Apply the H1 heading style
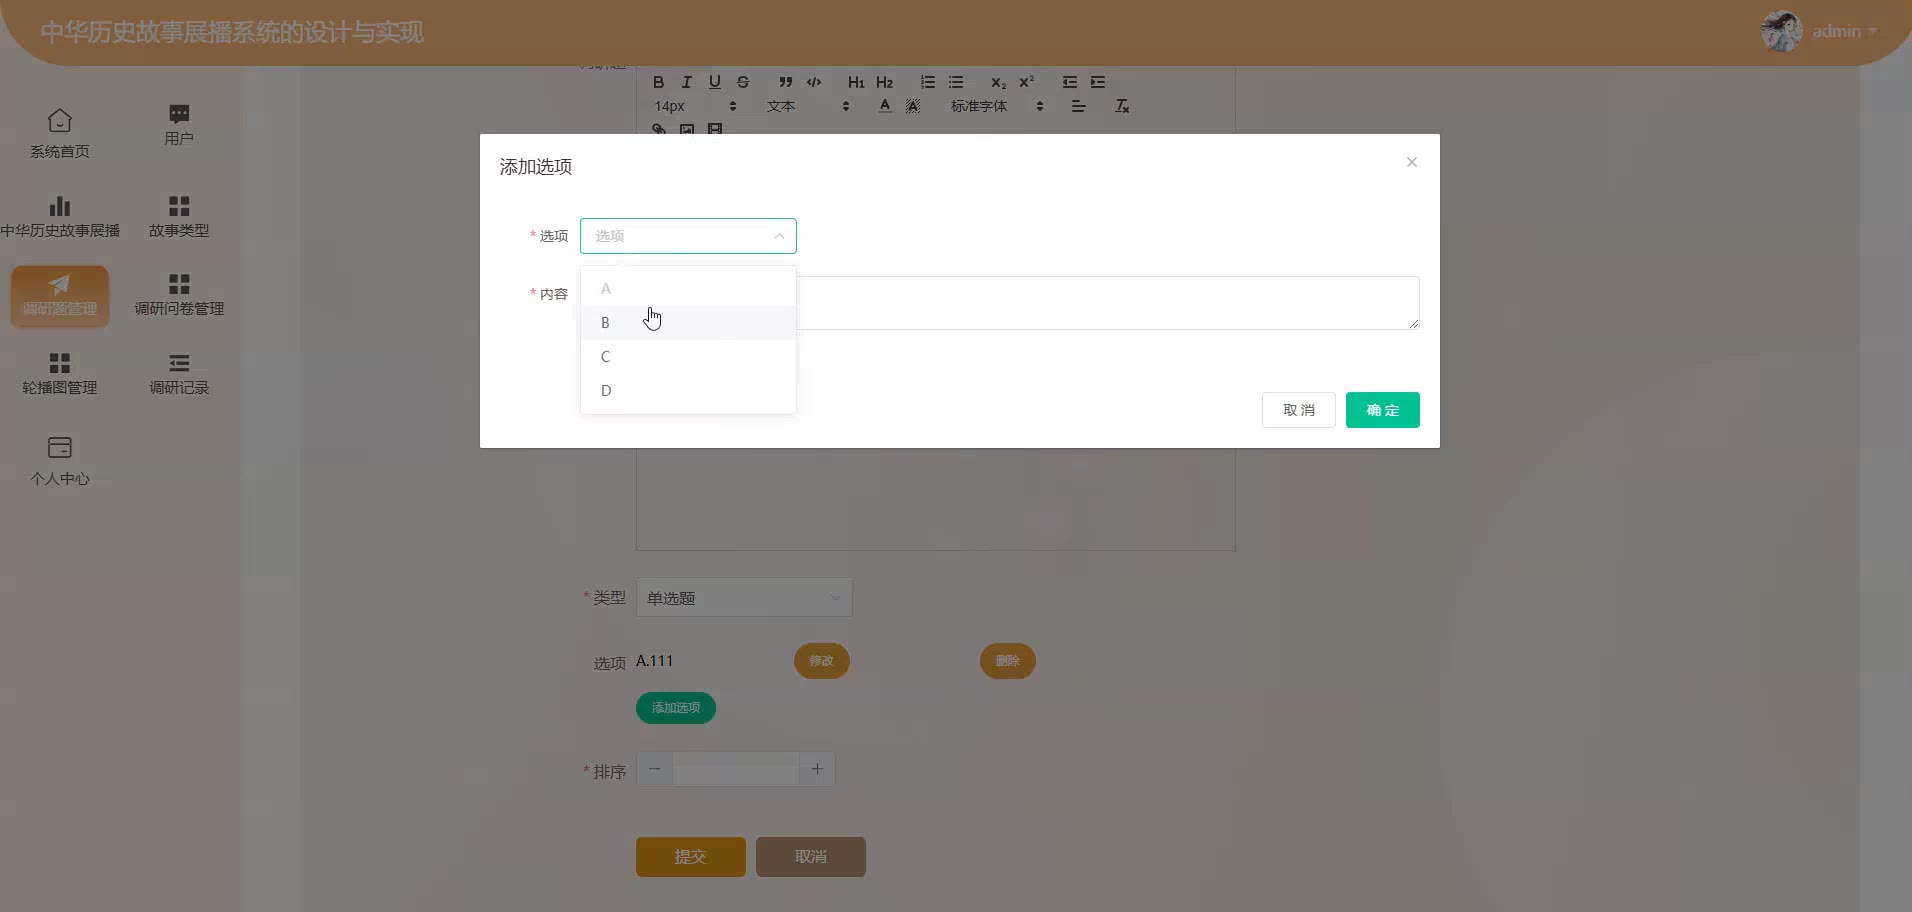Viewport: 1912px width, 912px height. (x=856, y=82)
